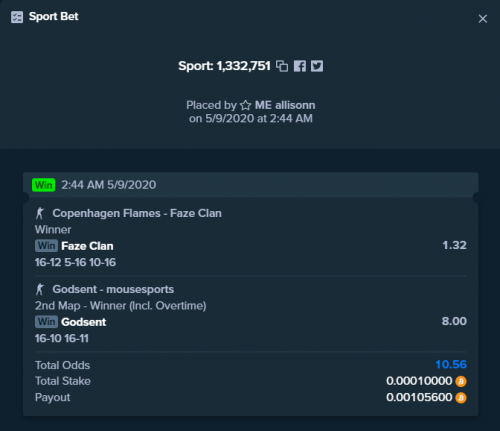This screenshot has height=431, width=500.
Task: Click the Total Odds value 10.56
Action: (x=451, y=364)
